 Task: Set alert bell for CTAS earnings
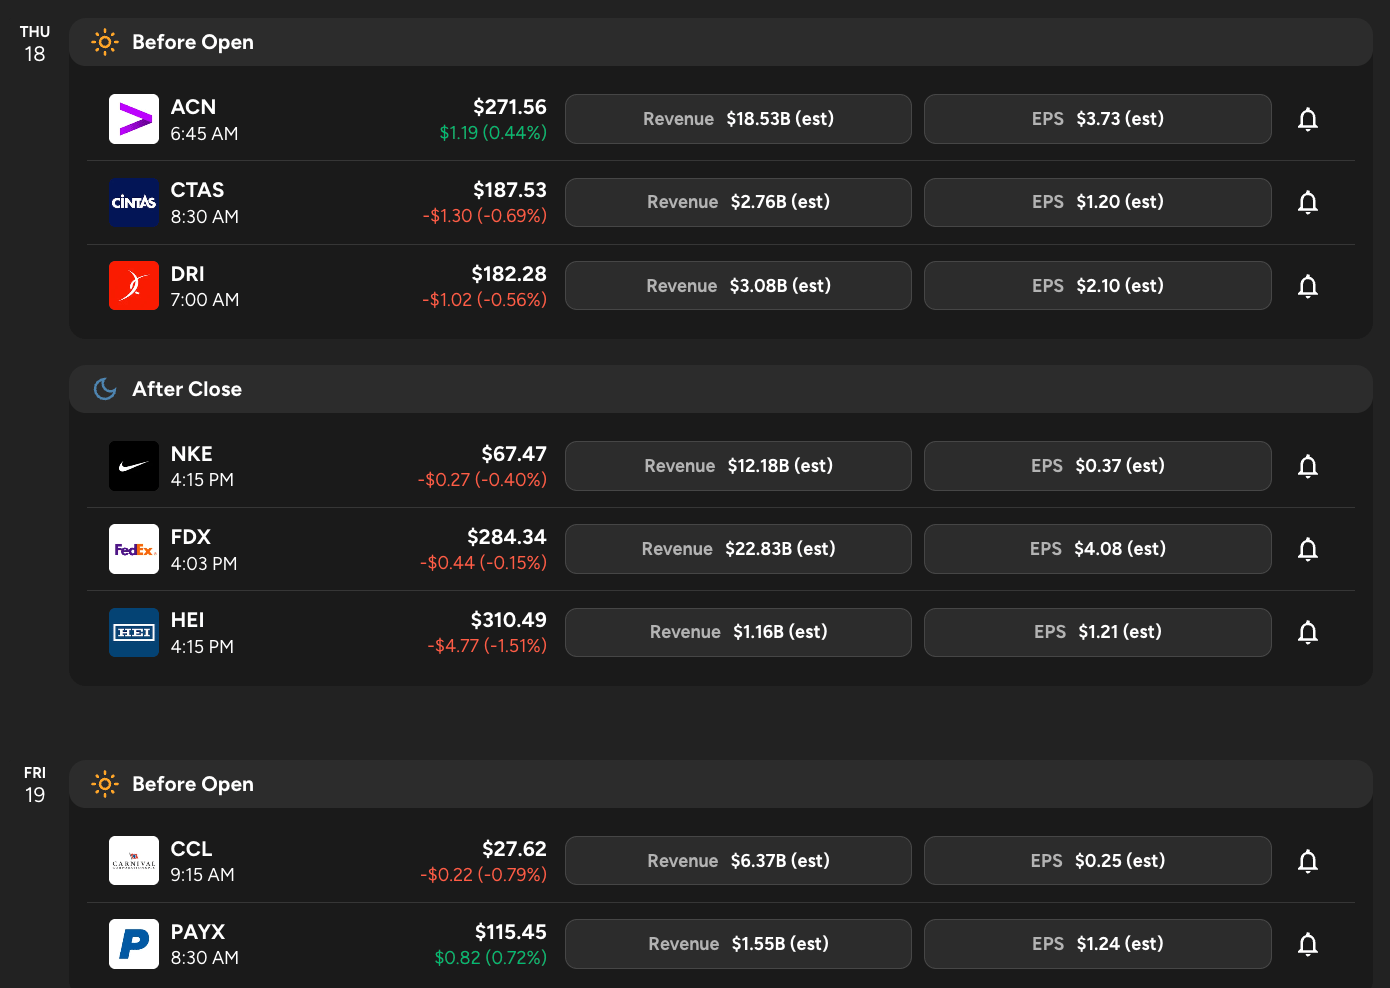pyautogui.click(x=1307, y=202)
